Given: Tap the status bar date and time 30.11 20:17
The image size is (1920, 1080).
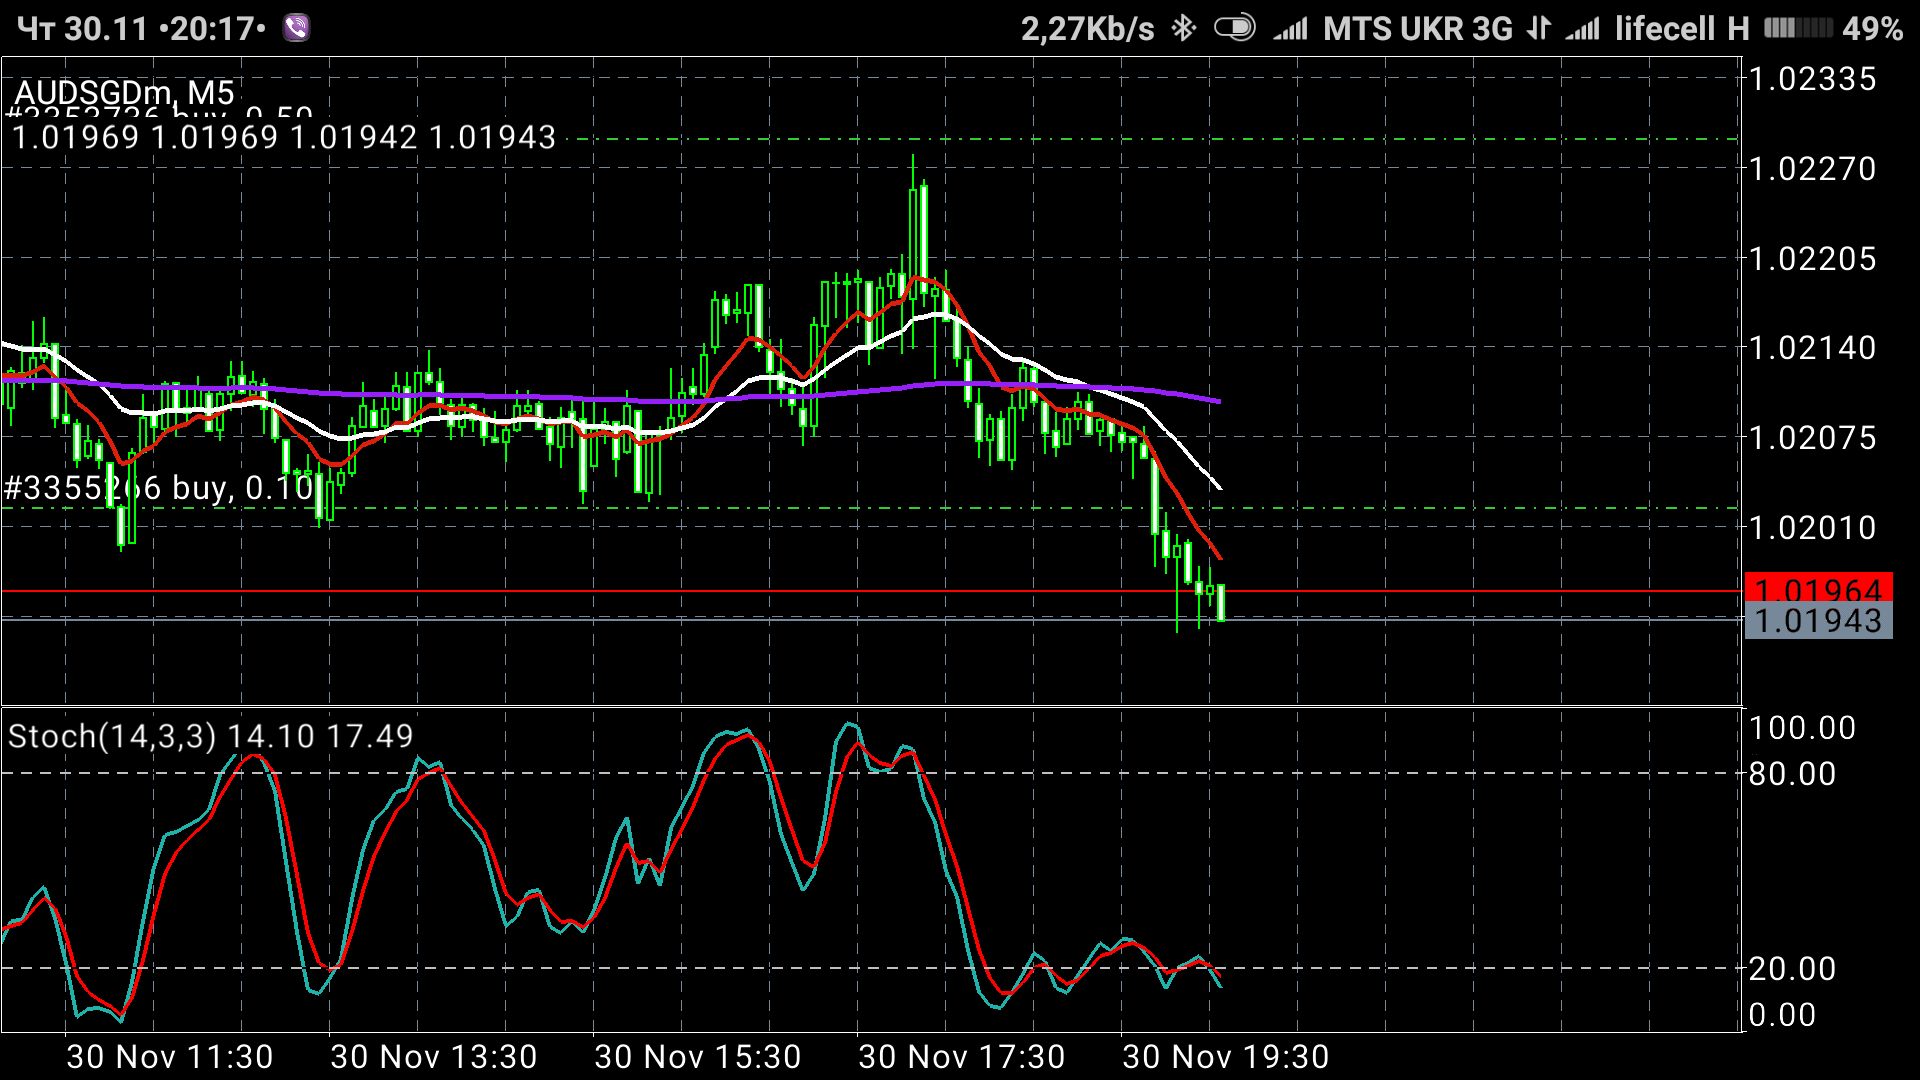Looking at the screenshot, I should (x=142, y=28).
